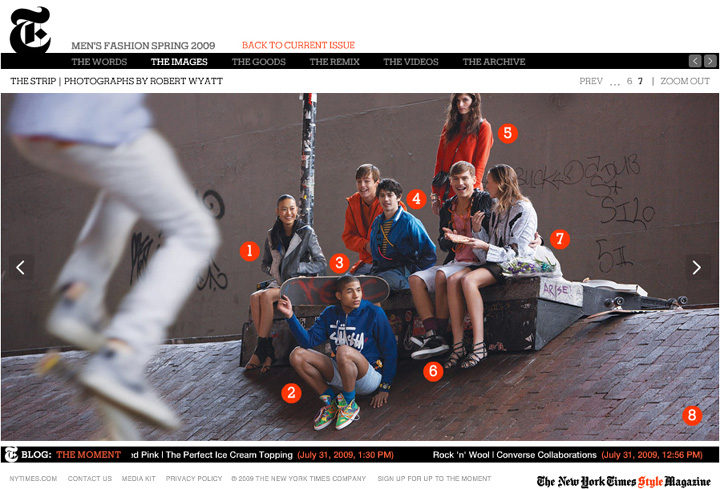Click Zoom Out link

point(685,81)
